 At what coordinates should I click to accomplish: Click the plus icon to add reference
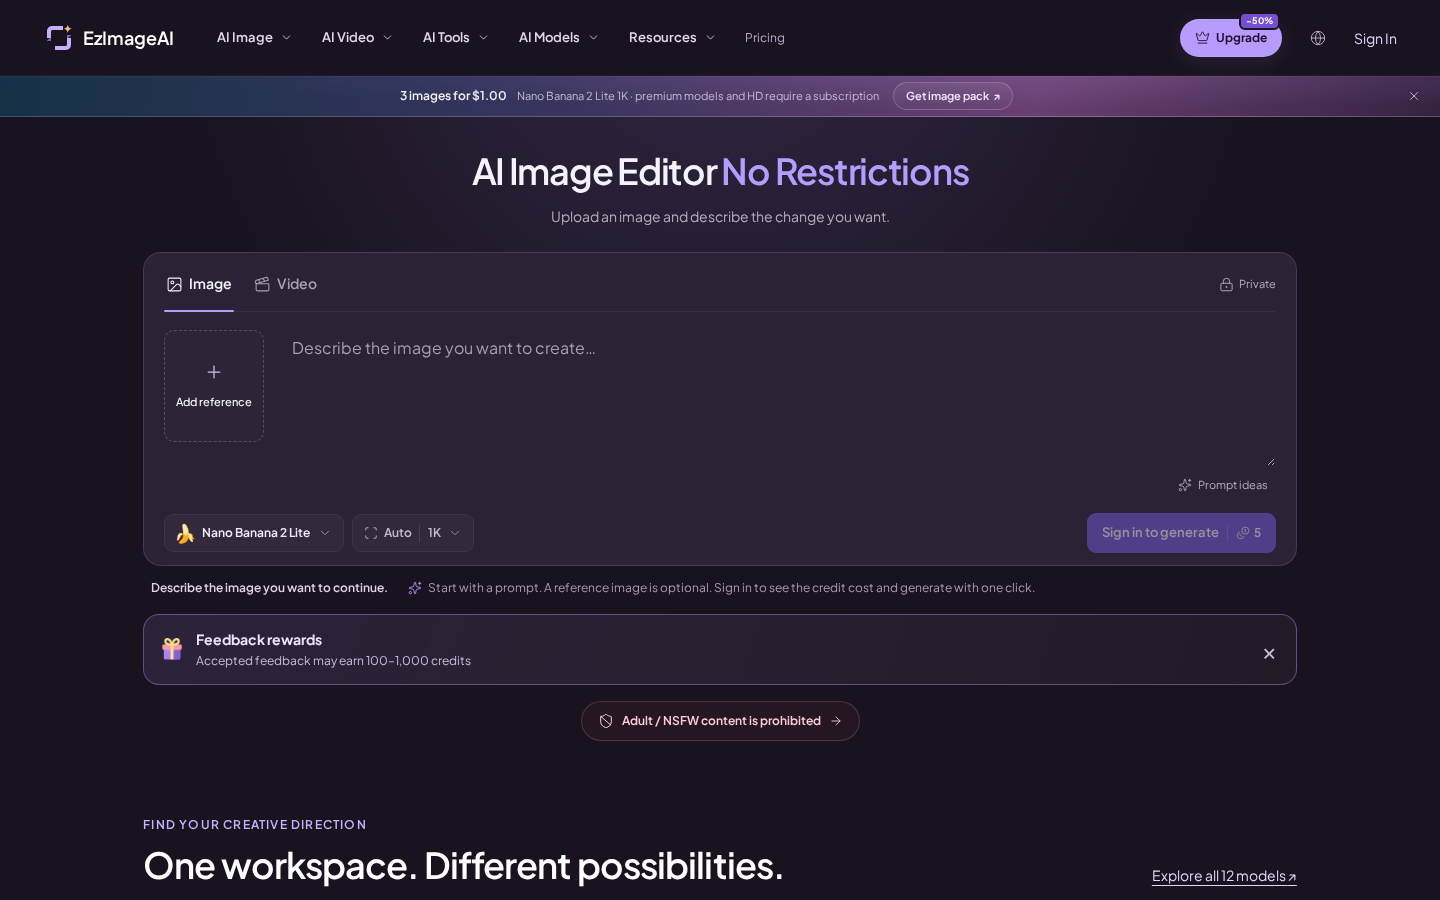pyautogui.click(x=214, y=372)
